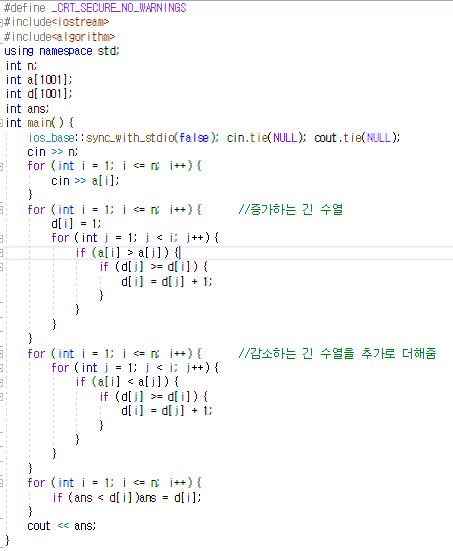Collapse the if (a[i] > a[j]) block
Viewport: 453px width, 551px height.
1,252
